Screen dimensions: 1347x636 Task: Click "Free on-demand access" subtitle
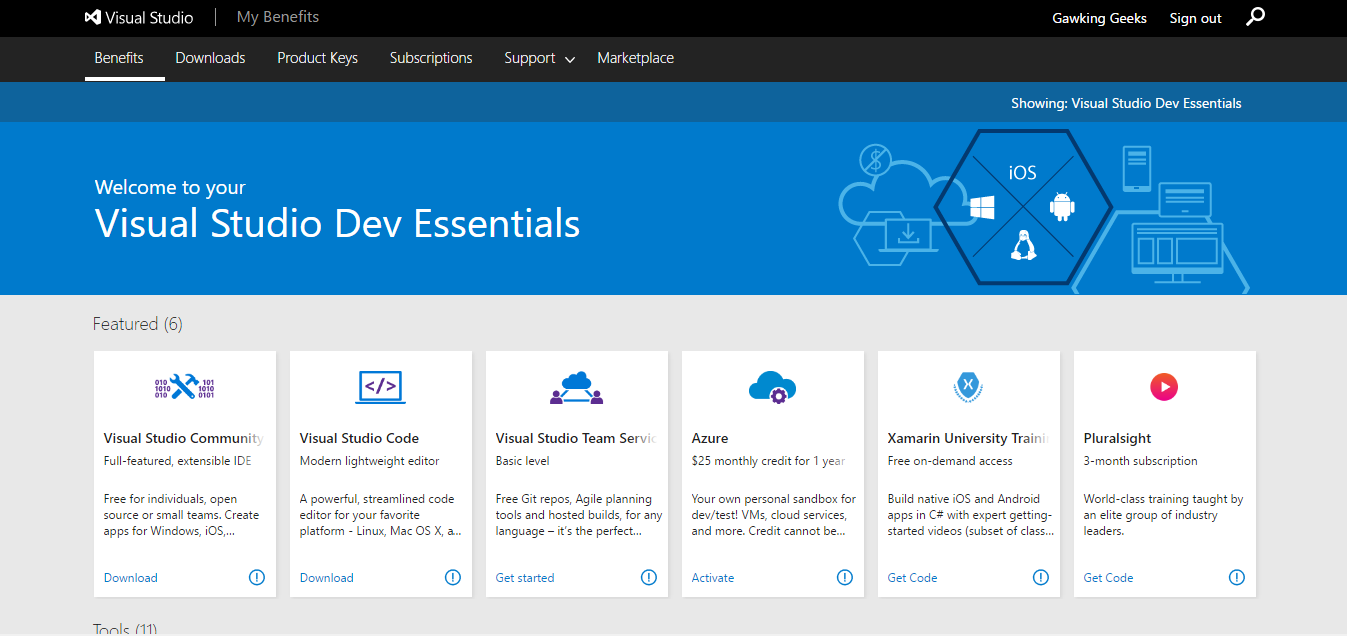pyautogui.click(x=950, y=461)
